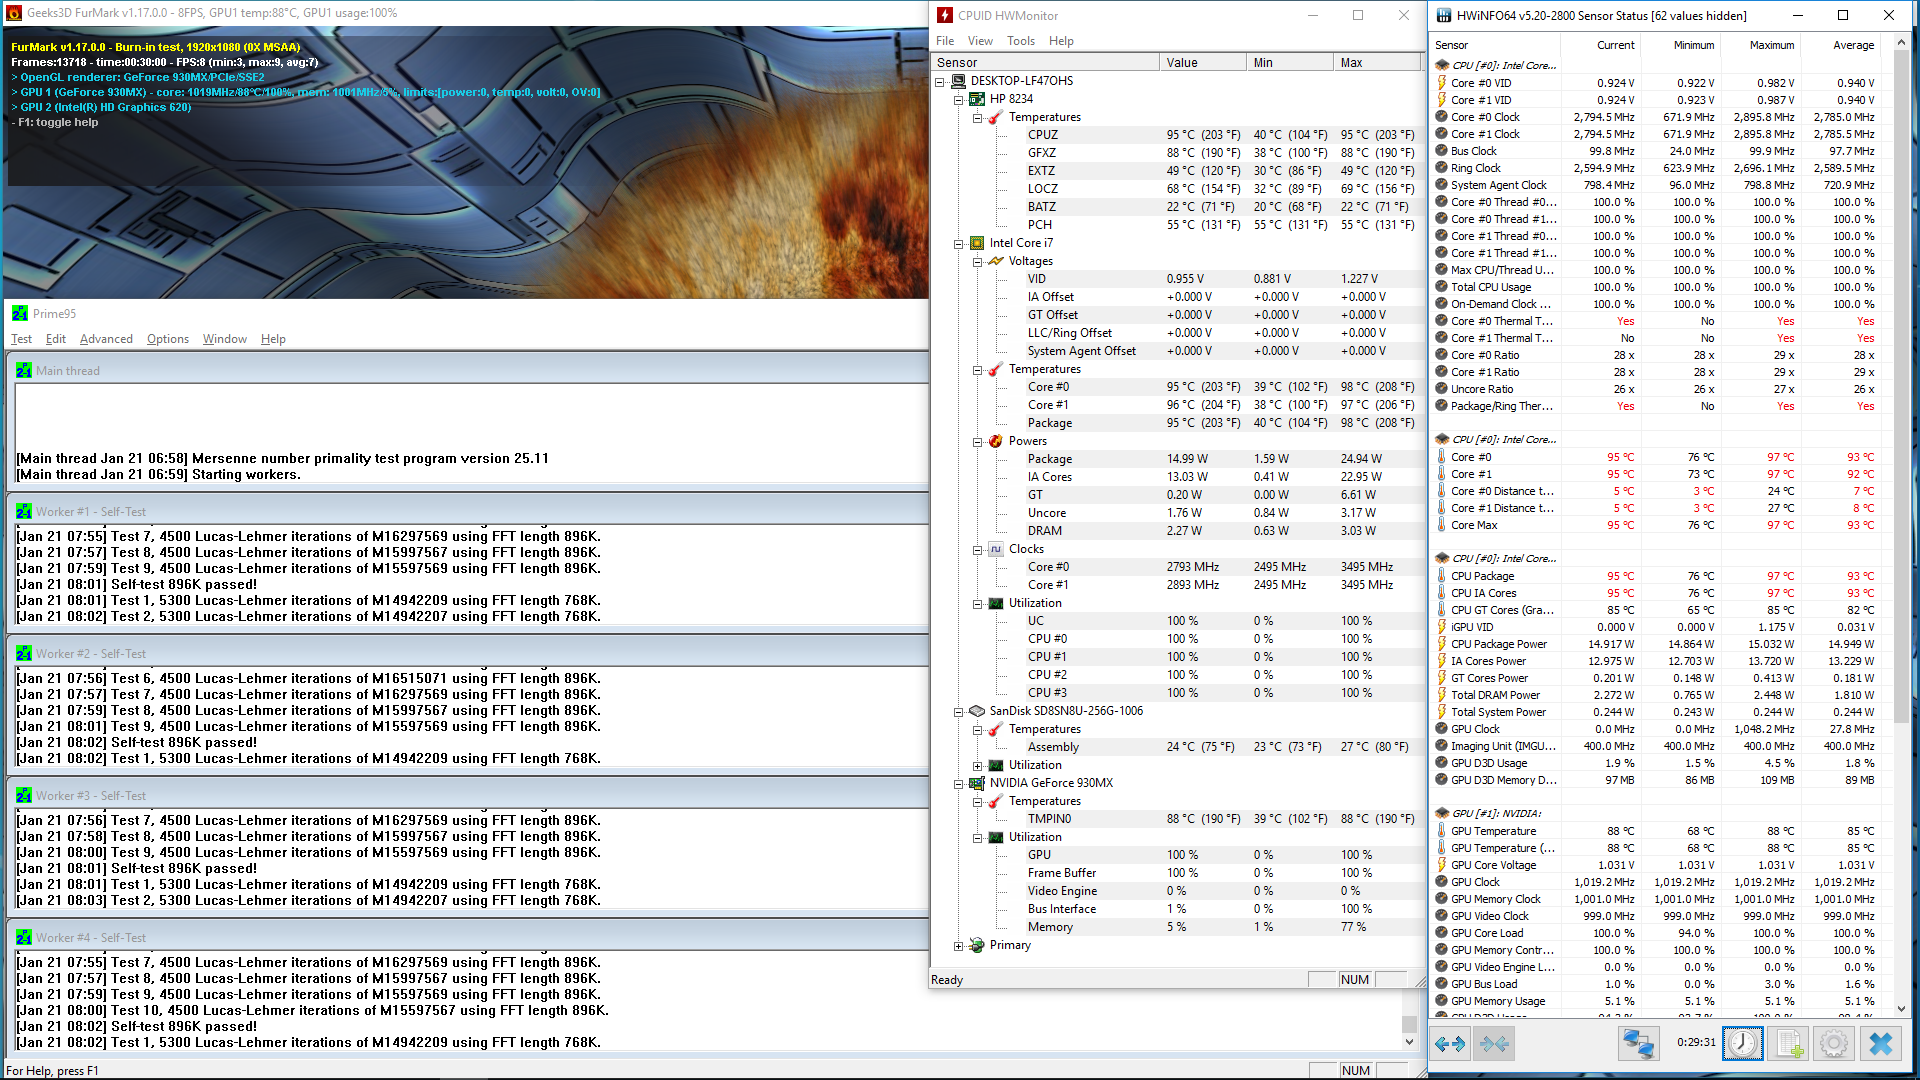This screenshot has width=1920, height=1080.
Task: Click Primary battery icon in HWMonitor
Action: [977, 945]
